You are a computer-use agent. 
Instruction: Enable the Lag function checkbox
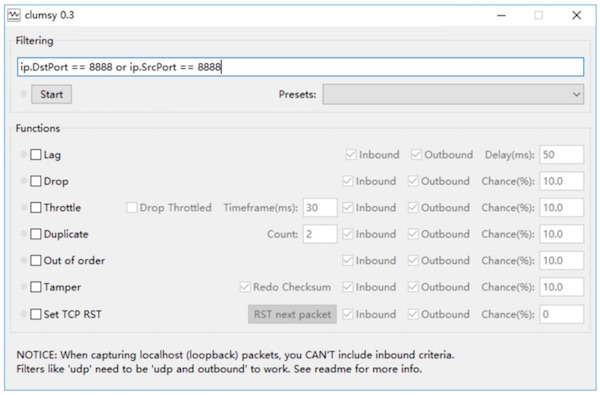point(36,155)
